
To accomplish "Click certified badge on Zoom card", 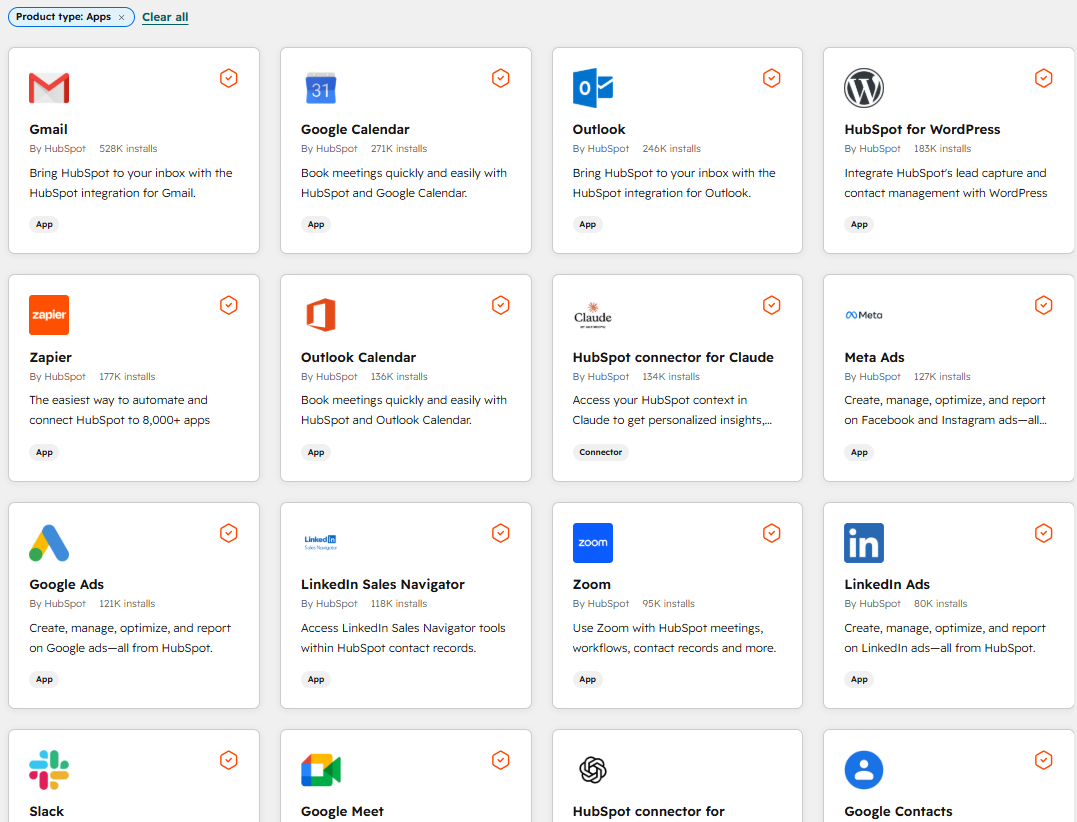I will pyautogui.click(x=772, y=534).
